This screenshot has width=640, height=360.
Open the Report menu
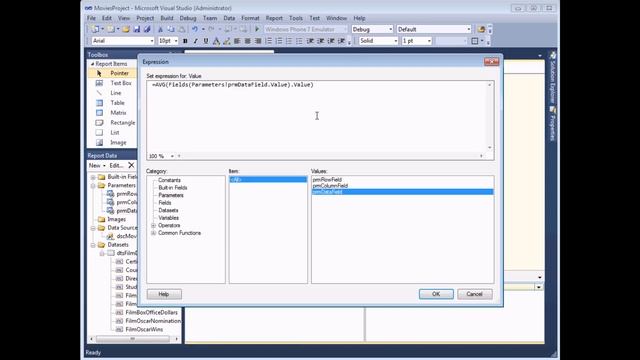[x=274, y=18]
